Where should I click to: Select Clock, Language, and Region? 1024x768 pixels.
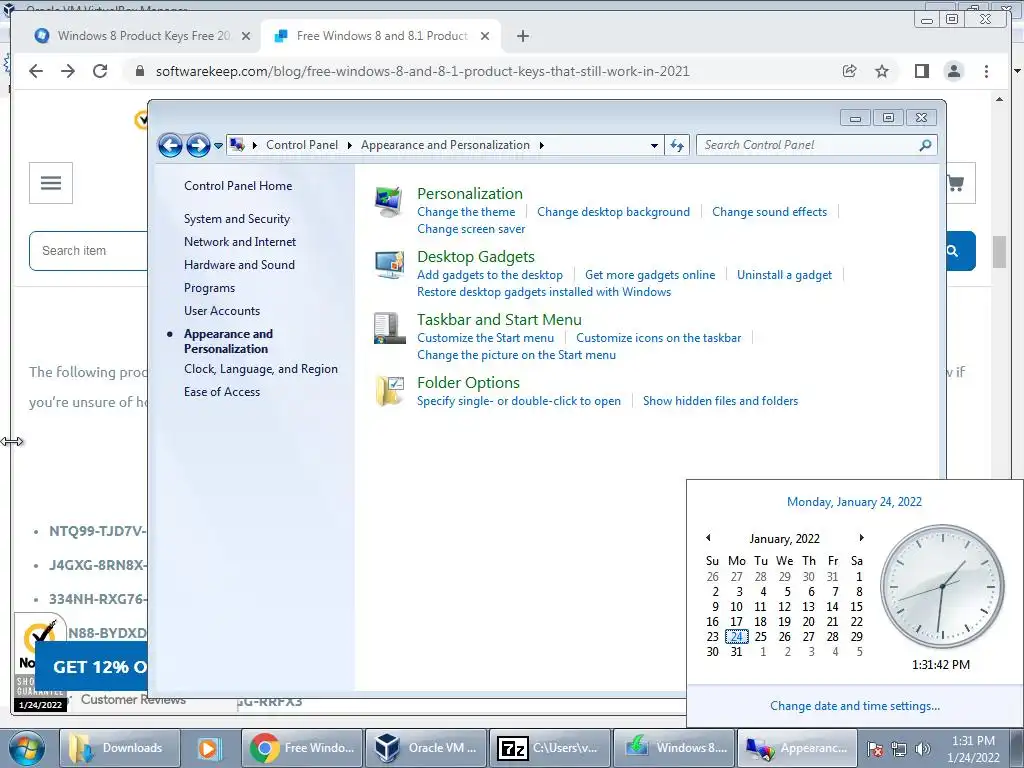pyautogui.click(x=261, y=369)
